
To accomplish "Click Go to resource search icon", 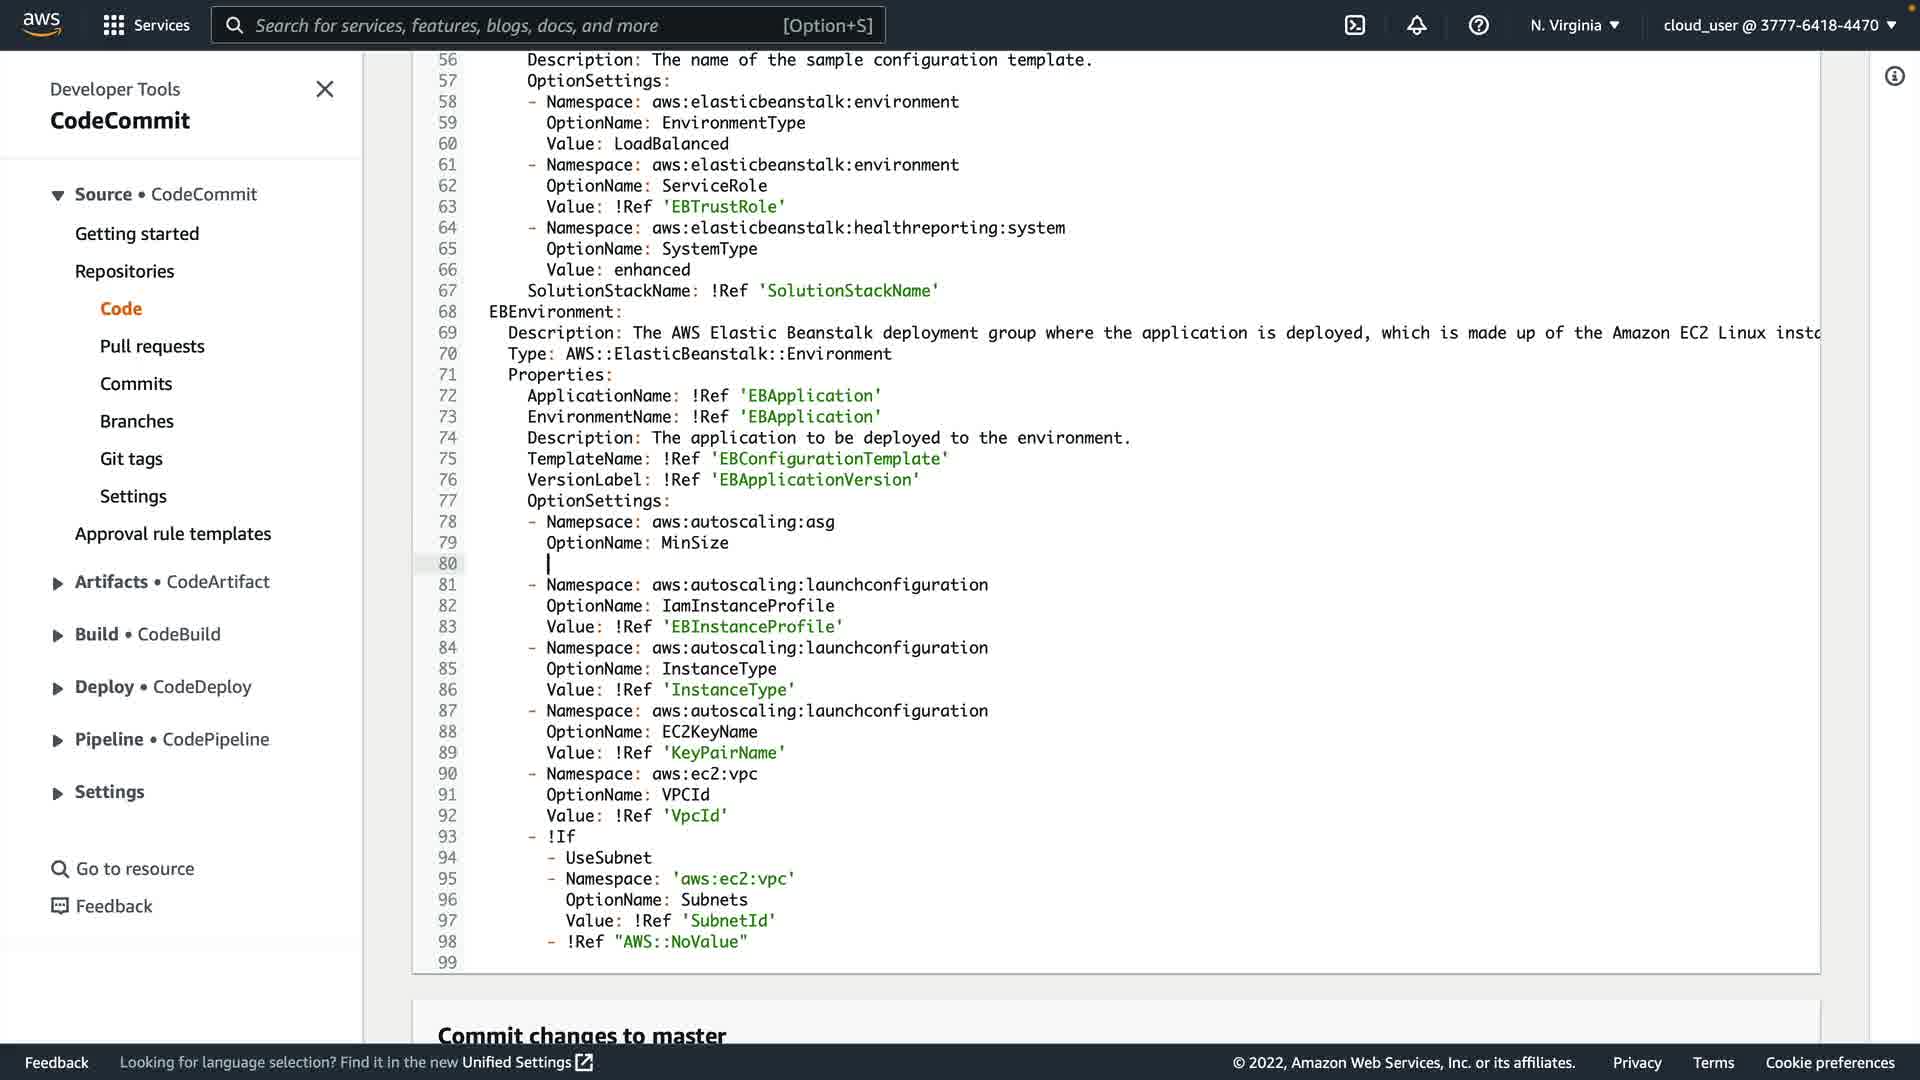I will click(60, 869).
